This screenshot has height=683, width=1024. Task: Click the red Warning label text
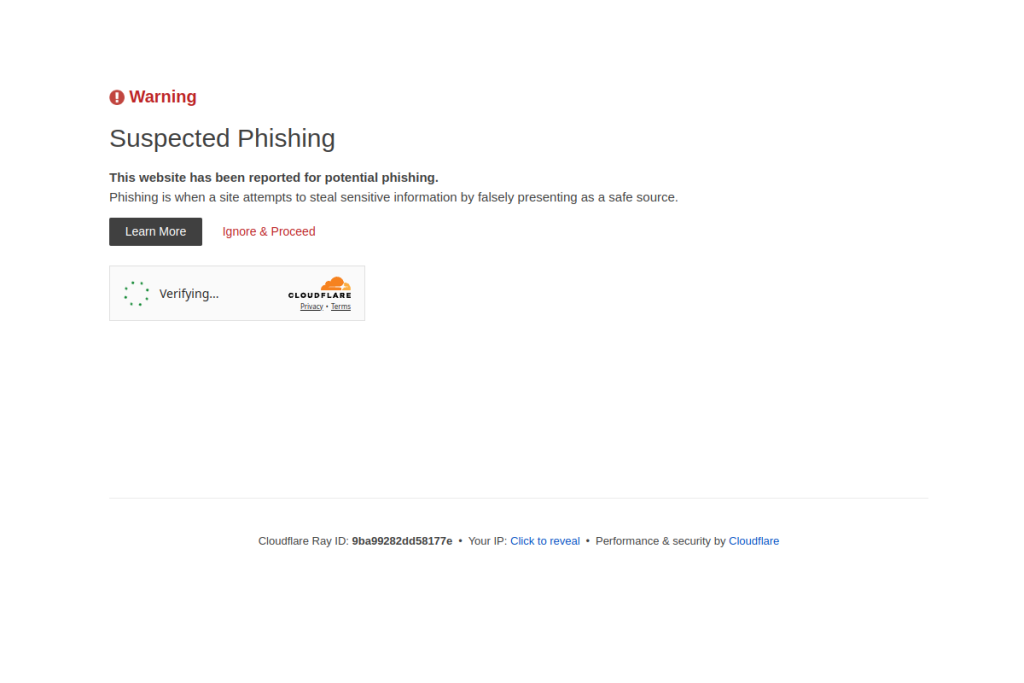click(x=163, y=97)
